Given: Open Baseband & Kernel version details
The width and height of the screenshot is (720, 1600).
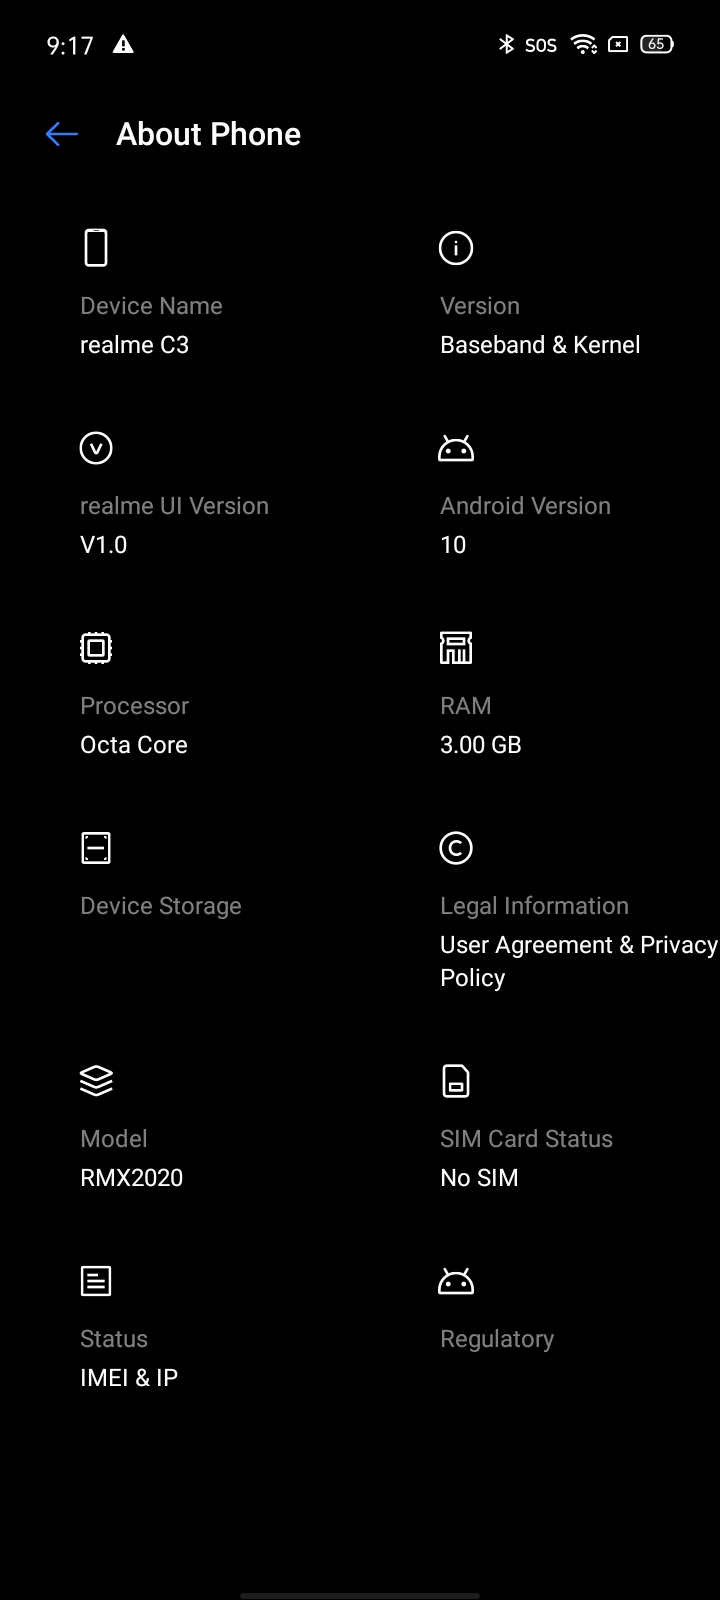Looking at the screenshot, I should pos(540,345).
